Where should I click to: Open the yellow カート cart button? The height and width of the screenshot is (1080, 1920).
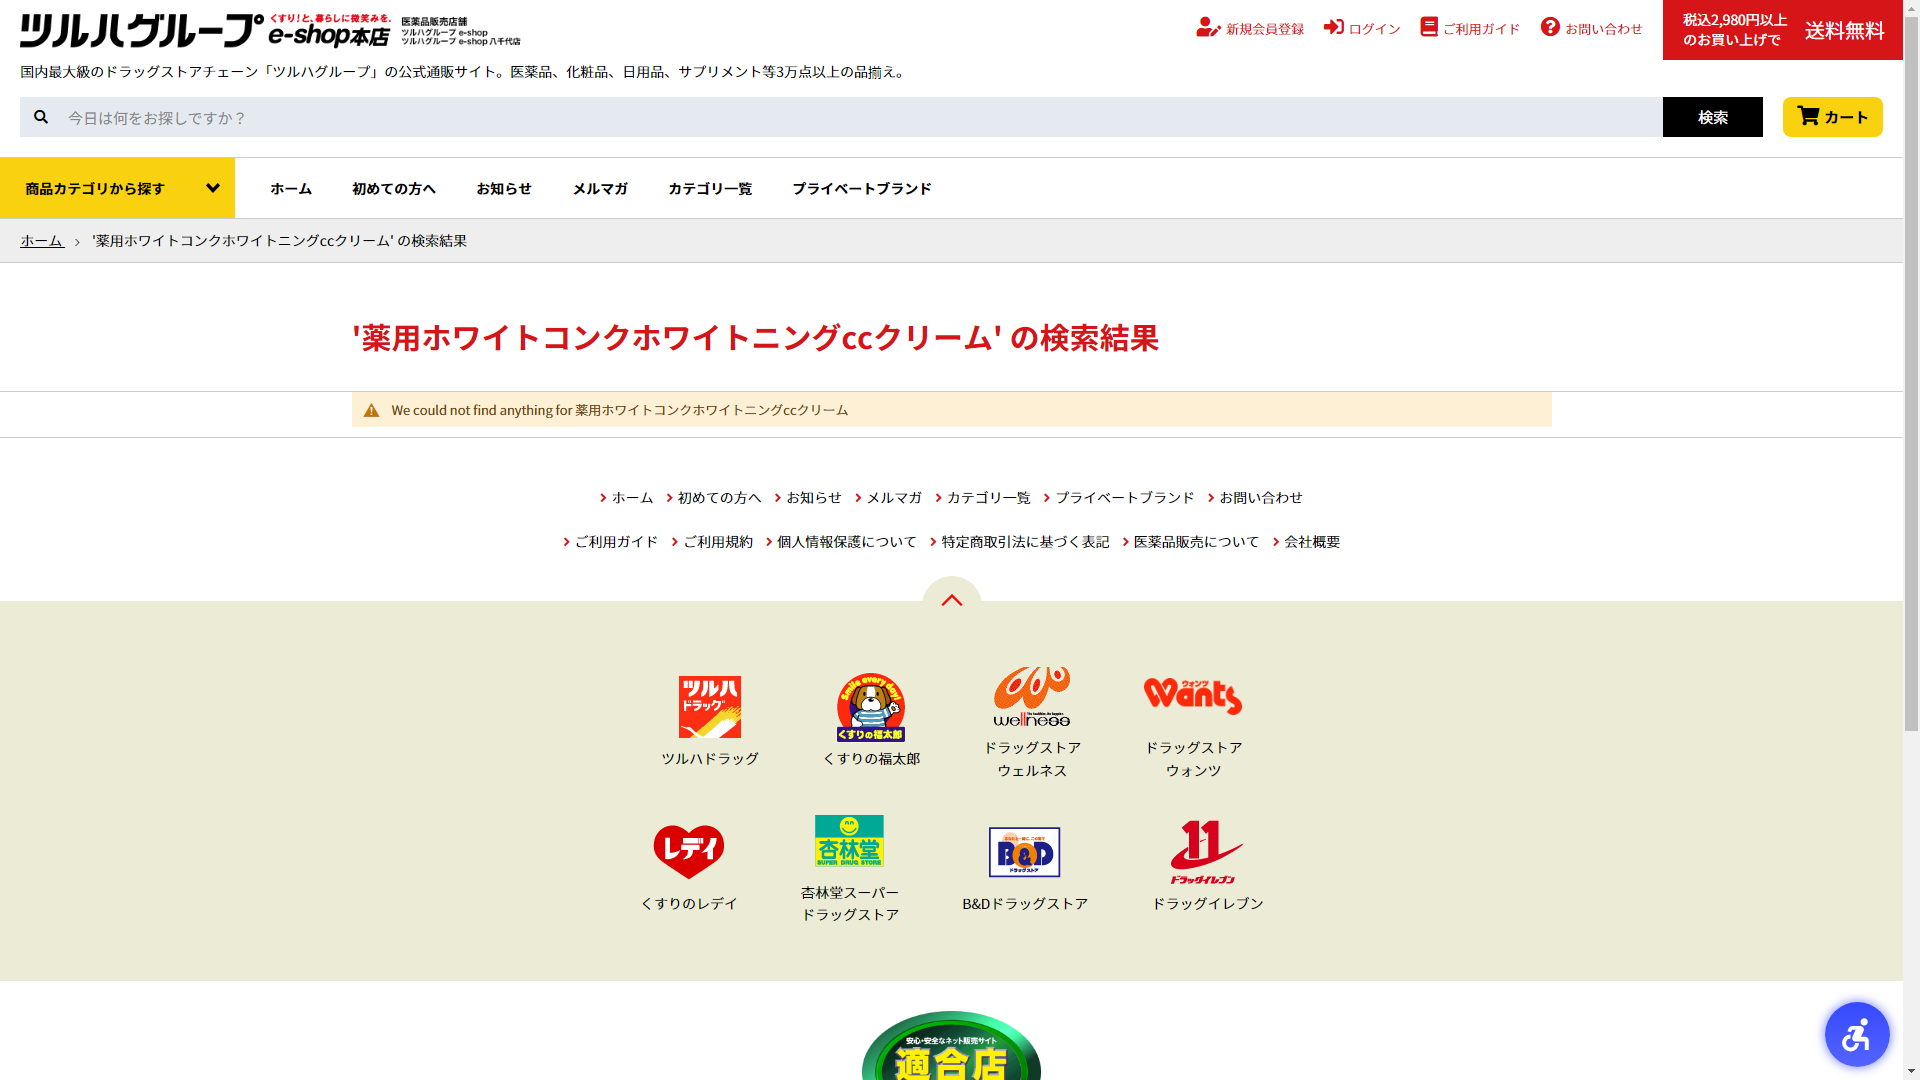(1832, 117)
